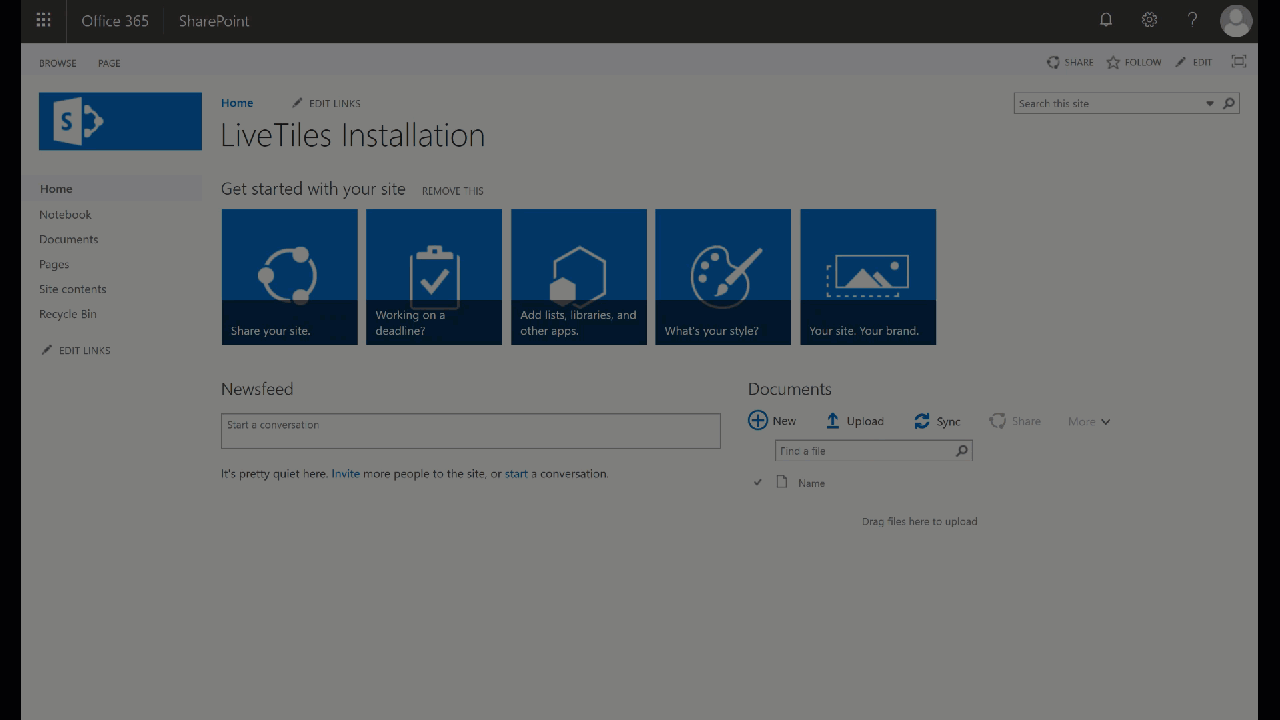The width and height of the screenshot is (1280, 720).
Task: Open the help question mark
Action: pyautogui.click(x=1193, y=20)
